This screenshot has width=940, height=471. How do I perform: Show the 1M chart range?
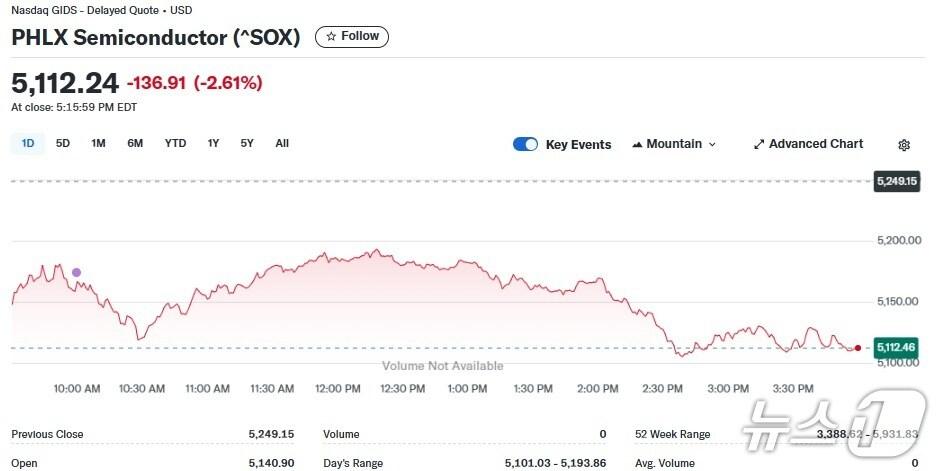point(98,143)
